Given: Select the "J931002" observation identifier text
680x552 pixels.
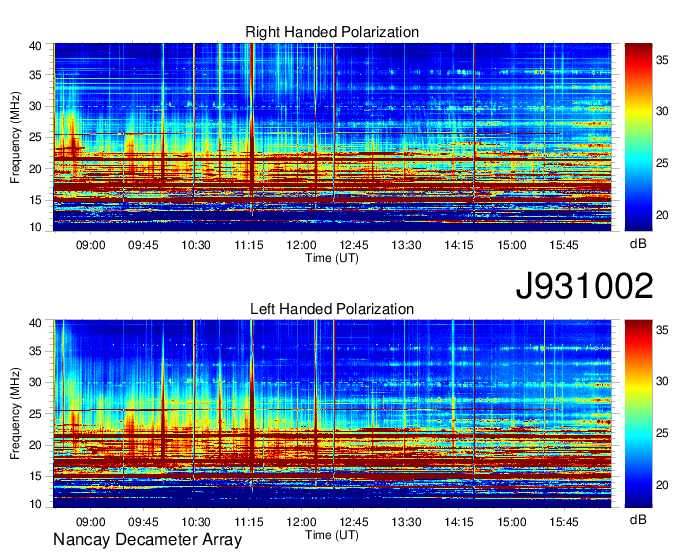Looking at the screenshot, I should tap(584, 286).
